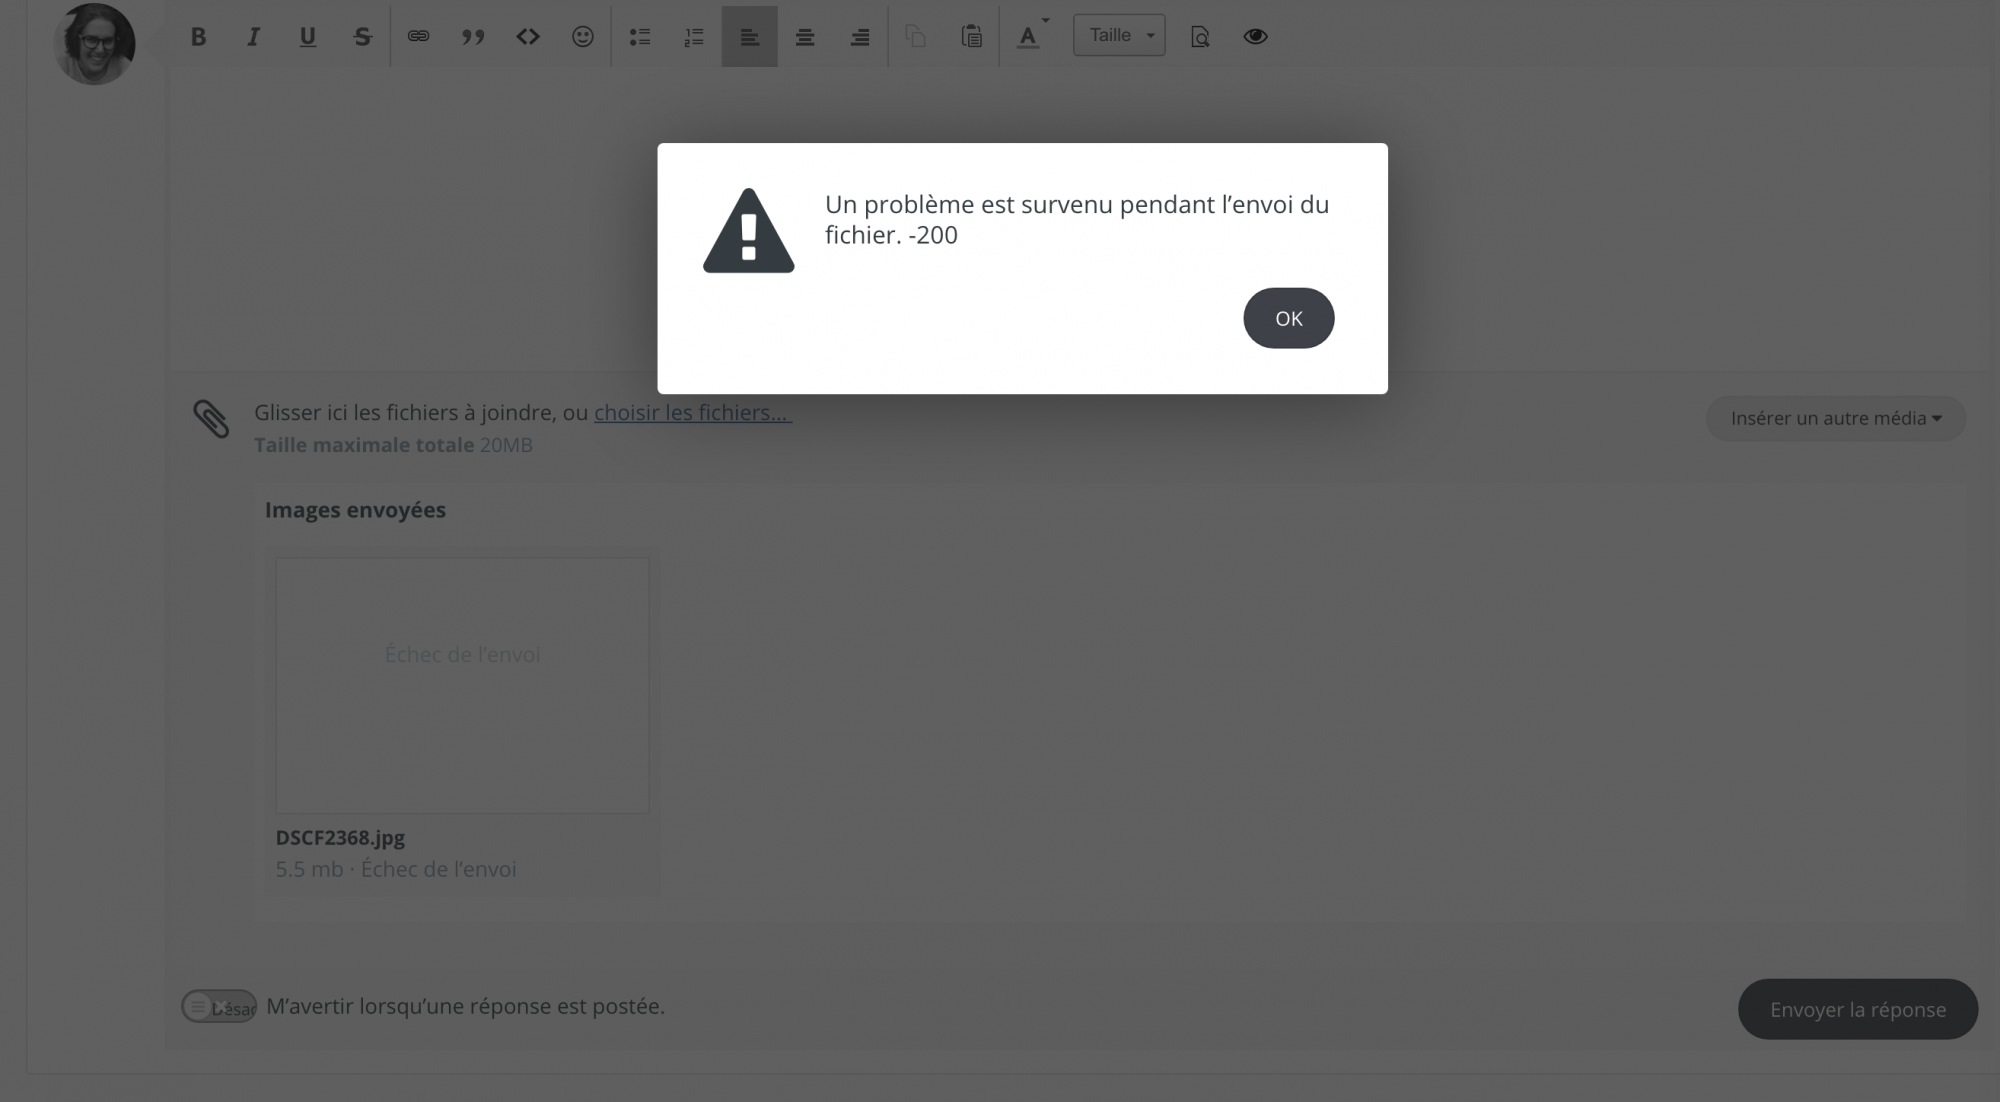Image resolution: width=2000 pixels, height=1102 pixels.
Task: Open the Taille font size dropdown
Action: 1119,35
